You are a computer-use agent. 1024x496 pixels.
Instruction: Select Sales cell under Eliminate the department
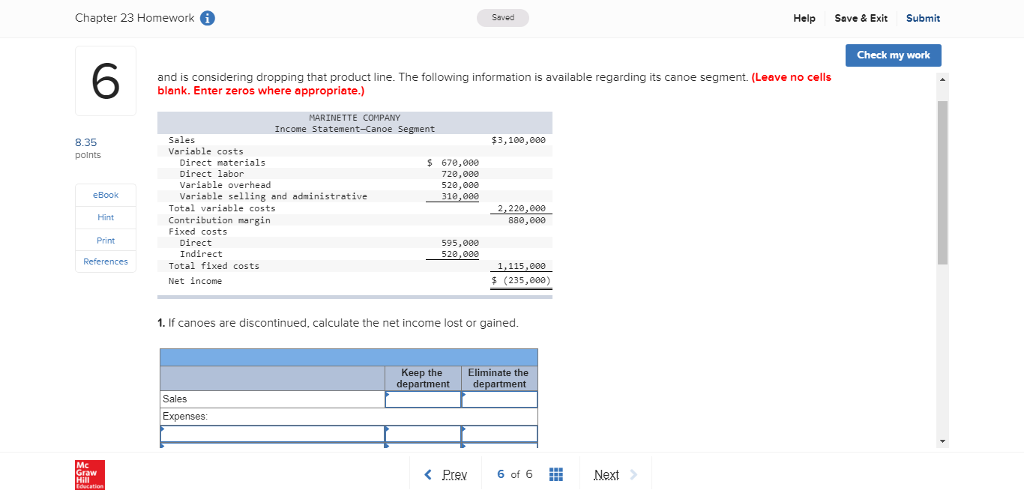(499, 399)
